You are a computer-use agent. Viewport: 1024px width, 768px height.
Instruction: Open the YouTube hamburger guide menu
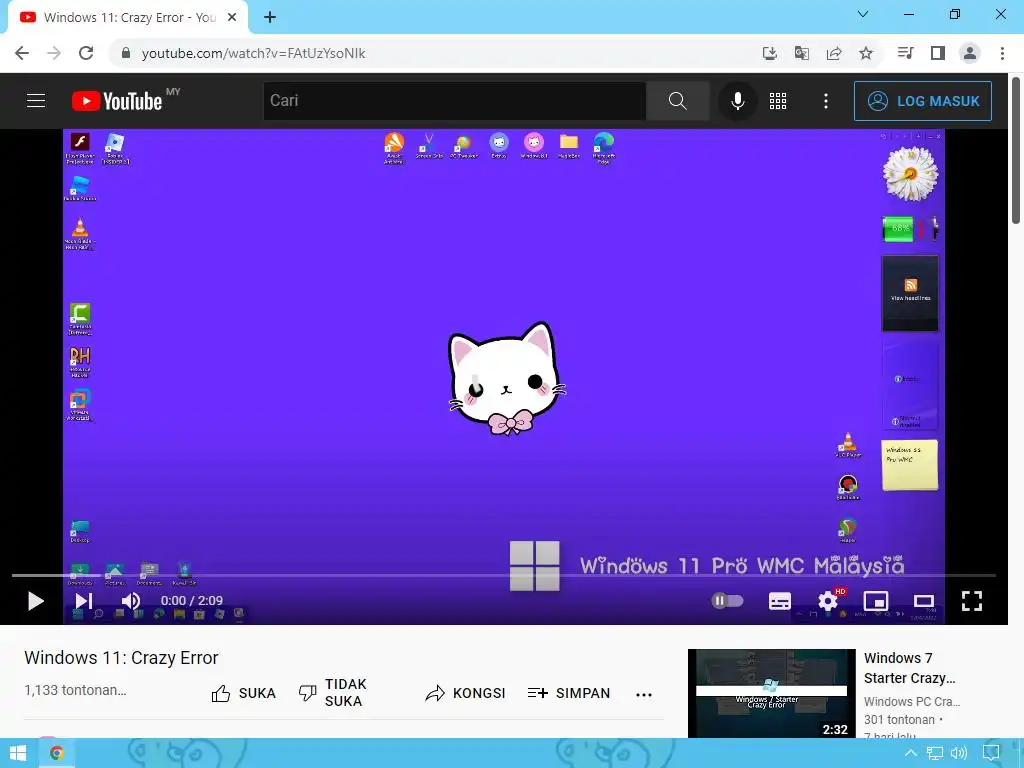click(36, 101)
